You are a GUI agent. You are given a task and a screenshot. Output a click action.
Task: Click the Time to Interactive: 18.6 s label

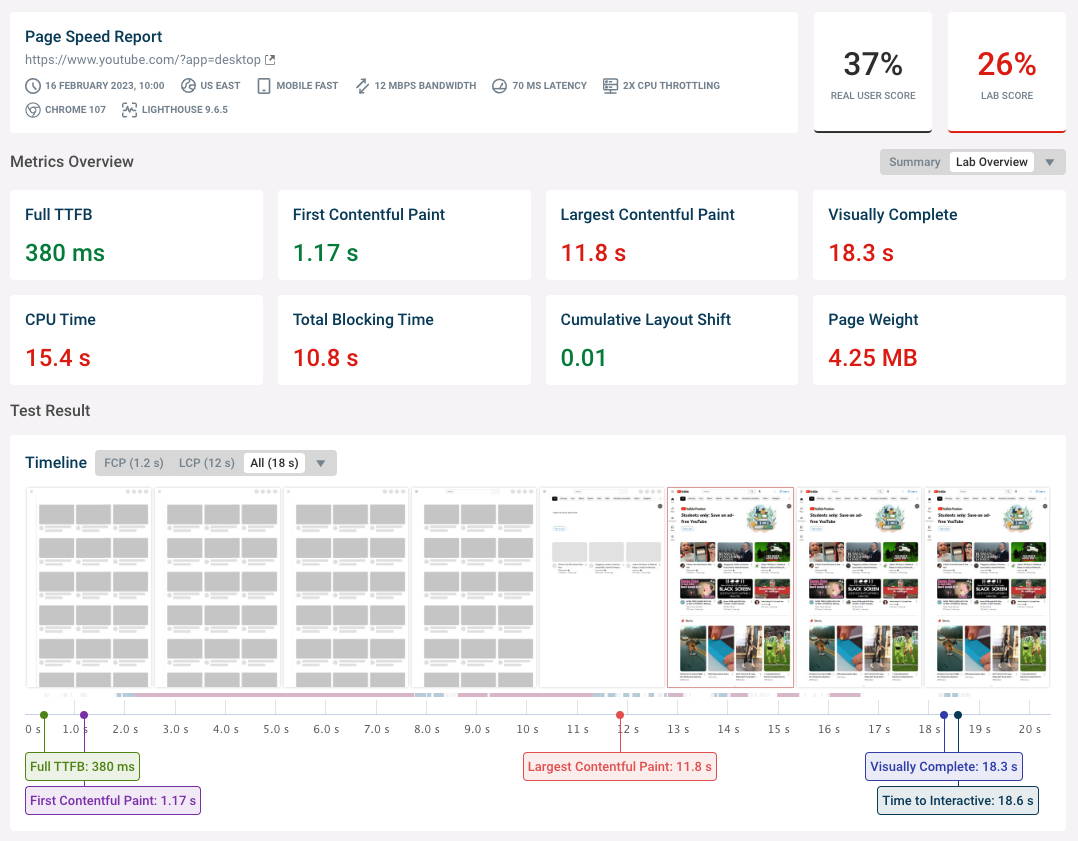(x=958, y=800)
